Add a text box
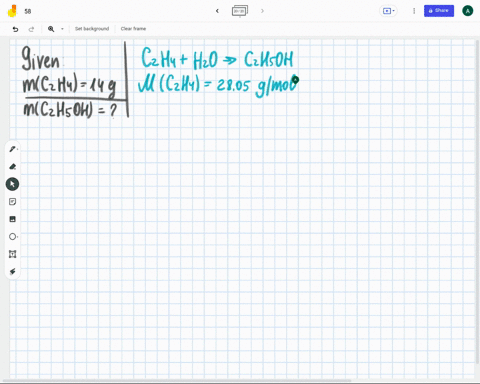 coord(12,254)
